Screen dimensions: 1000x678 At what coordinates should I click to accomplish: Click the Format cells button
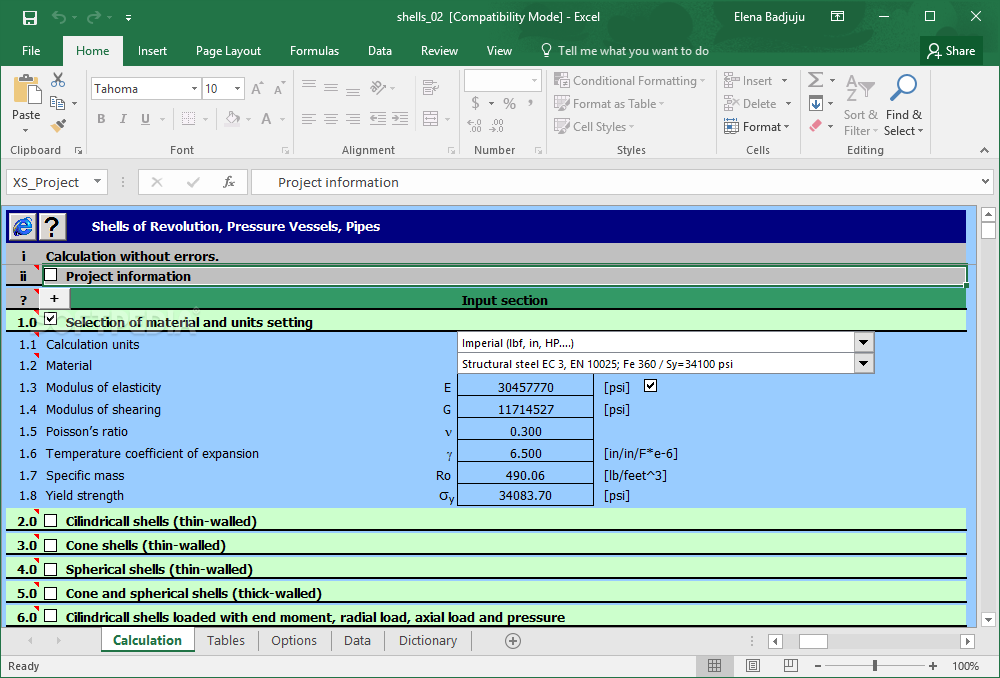[x=757, y=126]
